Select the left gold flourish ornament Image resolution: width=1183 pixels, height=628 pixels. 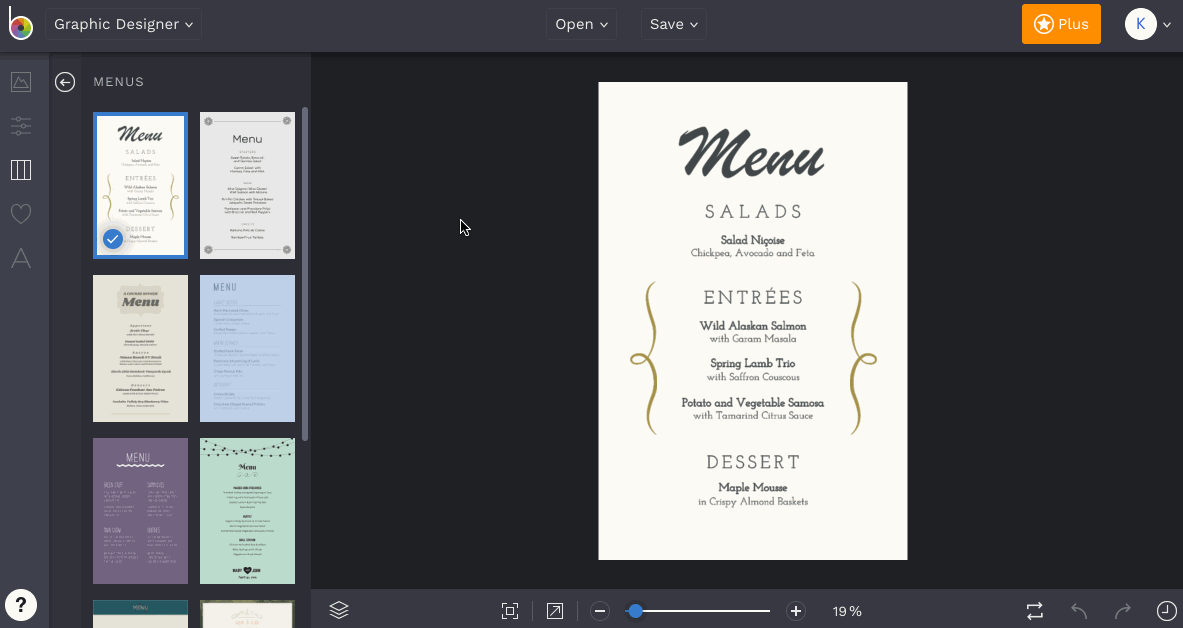pyautogui.click(x=644, y=358)
